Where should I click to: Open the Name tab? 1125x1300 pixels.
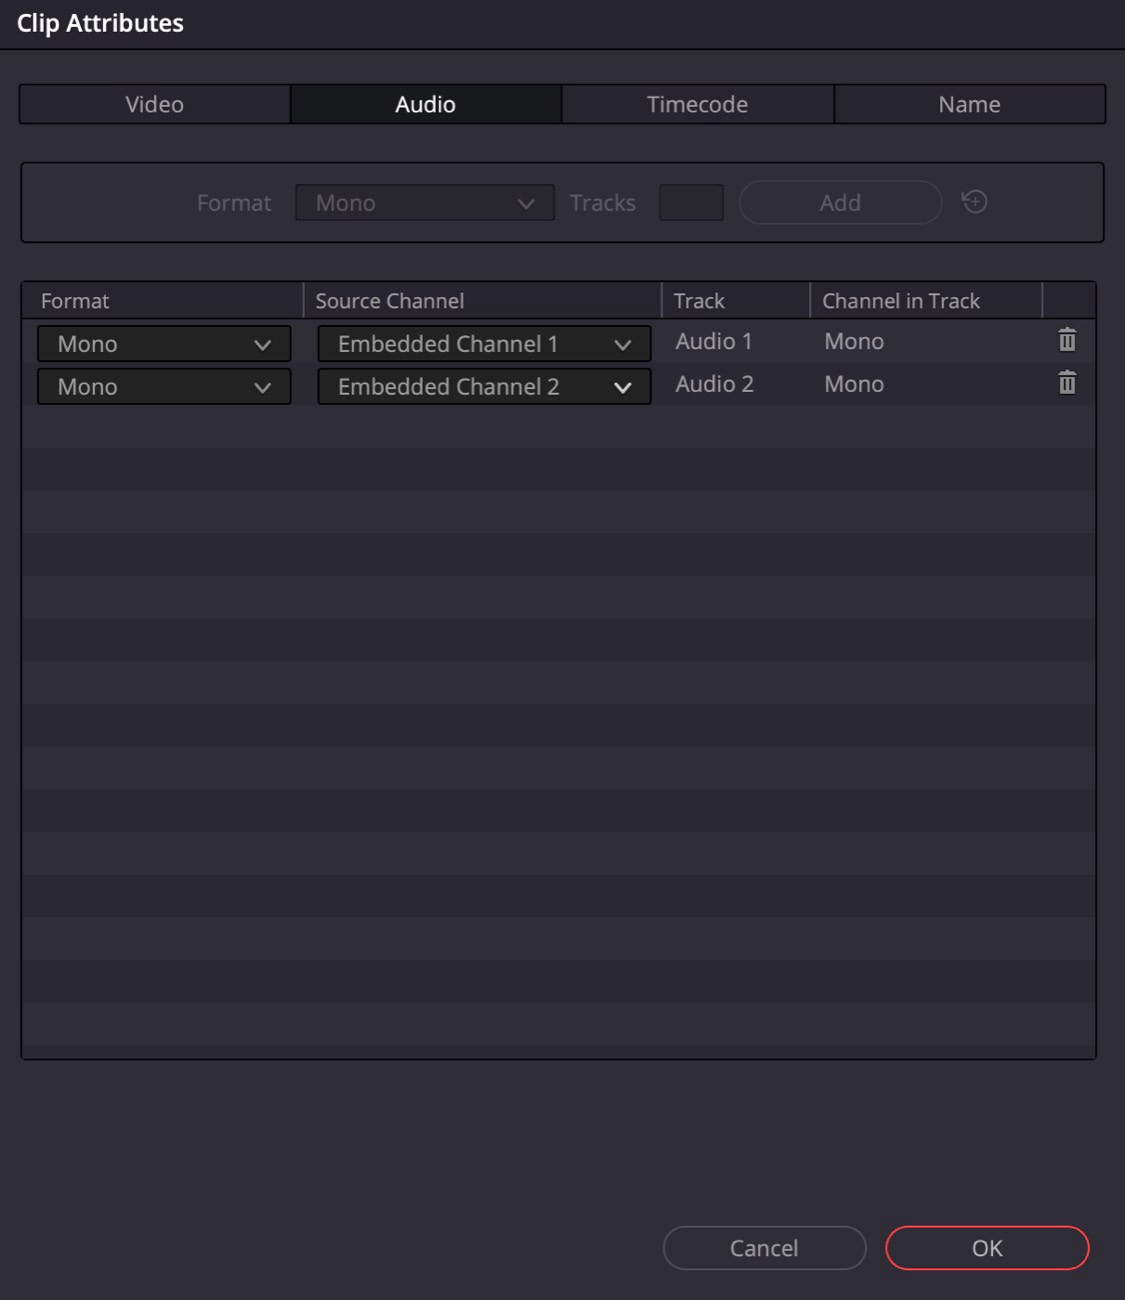click(969, 104)
